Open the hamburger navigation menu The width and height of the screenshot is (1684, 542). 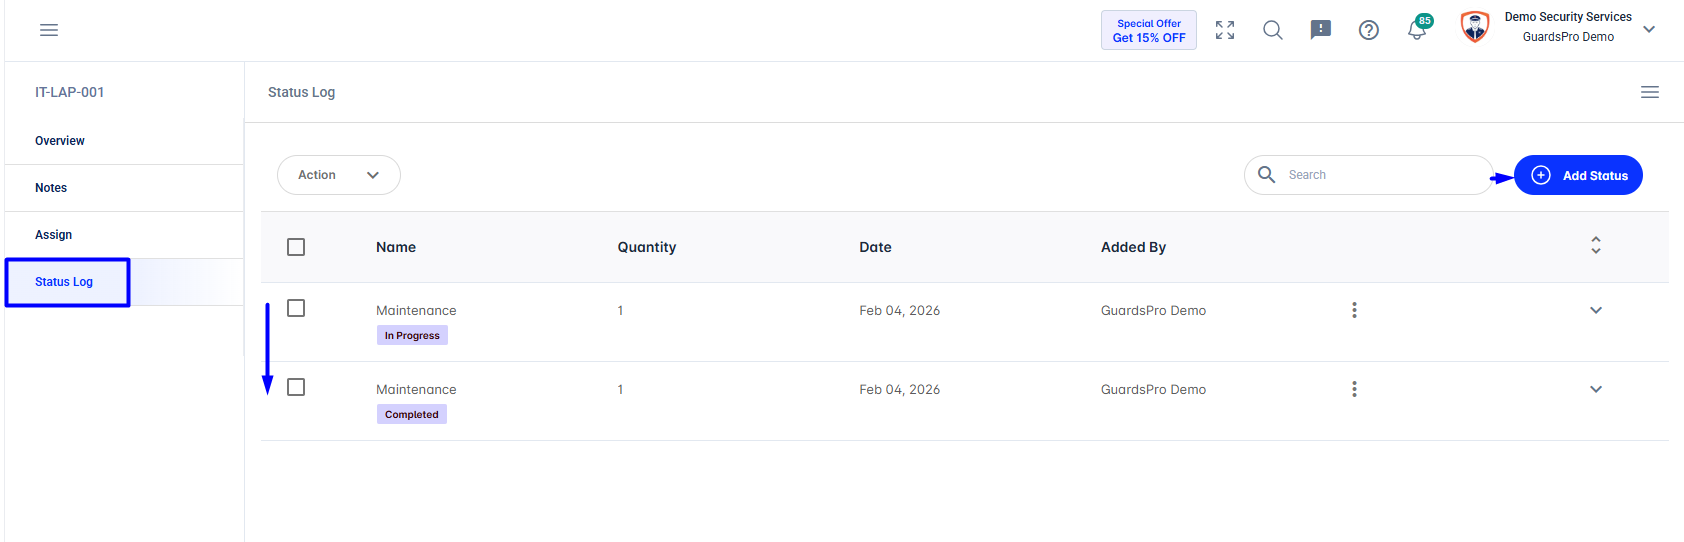(x=49, y=30)
